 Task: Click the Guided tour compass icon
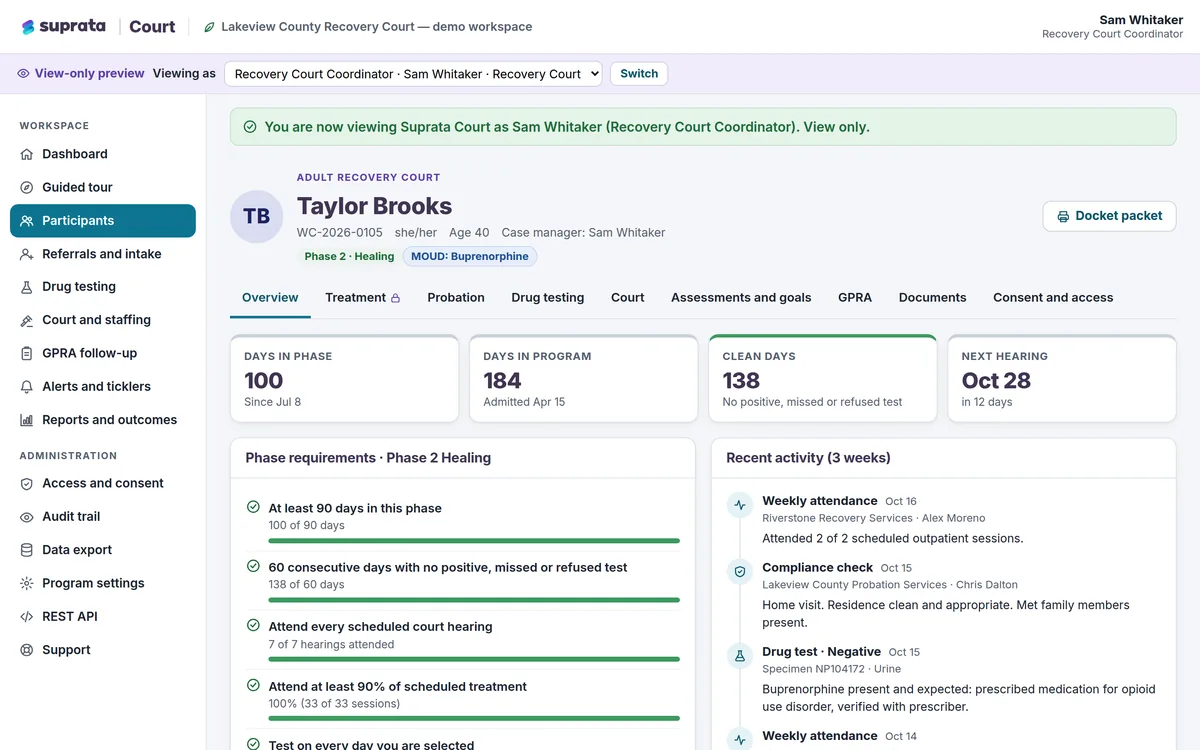pyautogui.click(x=27, y=187)
